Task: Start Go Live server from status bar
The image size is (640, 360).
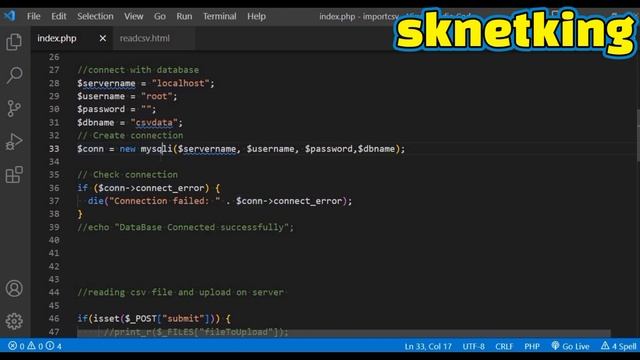Action: click(570, 346)
